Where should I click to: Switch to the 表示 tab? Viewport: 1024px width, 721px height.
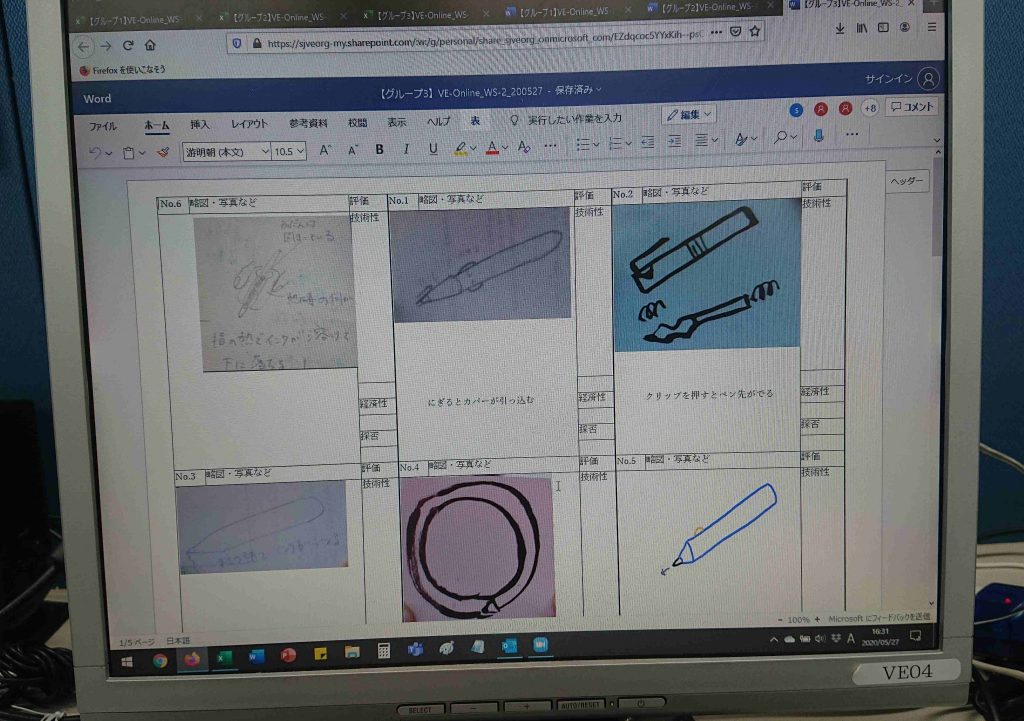pos(396,122)
